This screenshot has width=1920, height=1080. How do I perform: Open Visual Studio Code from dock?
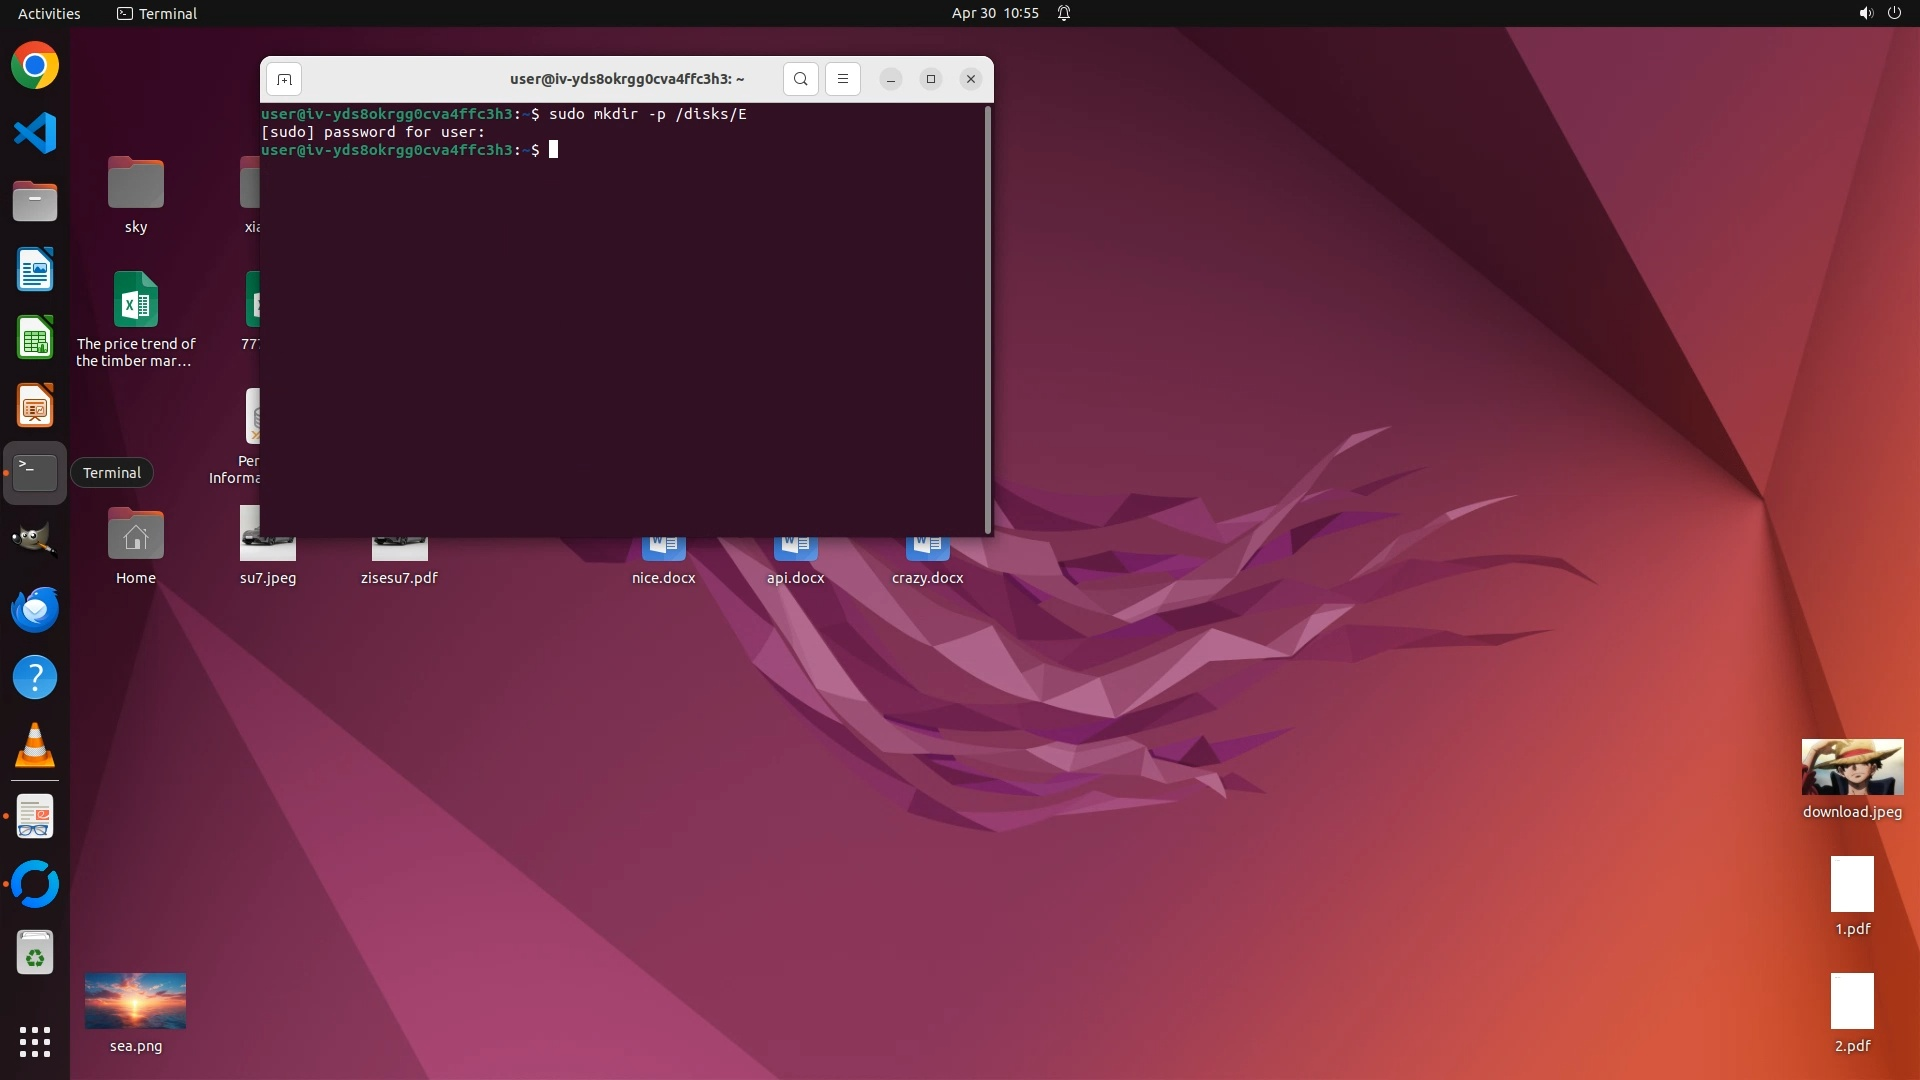click(35, 134)
